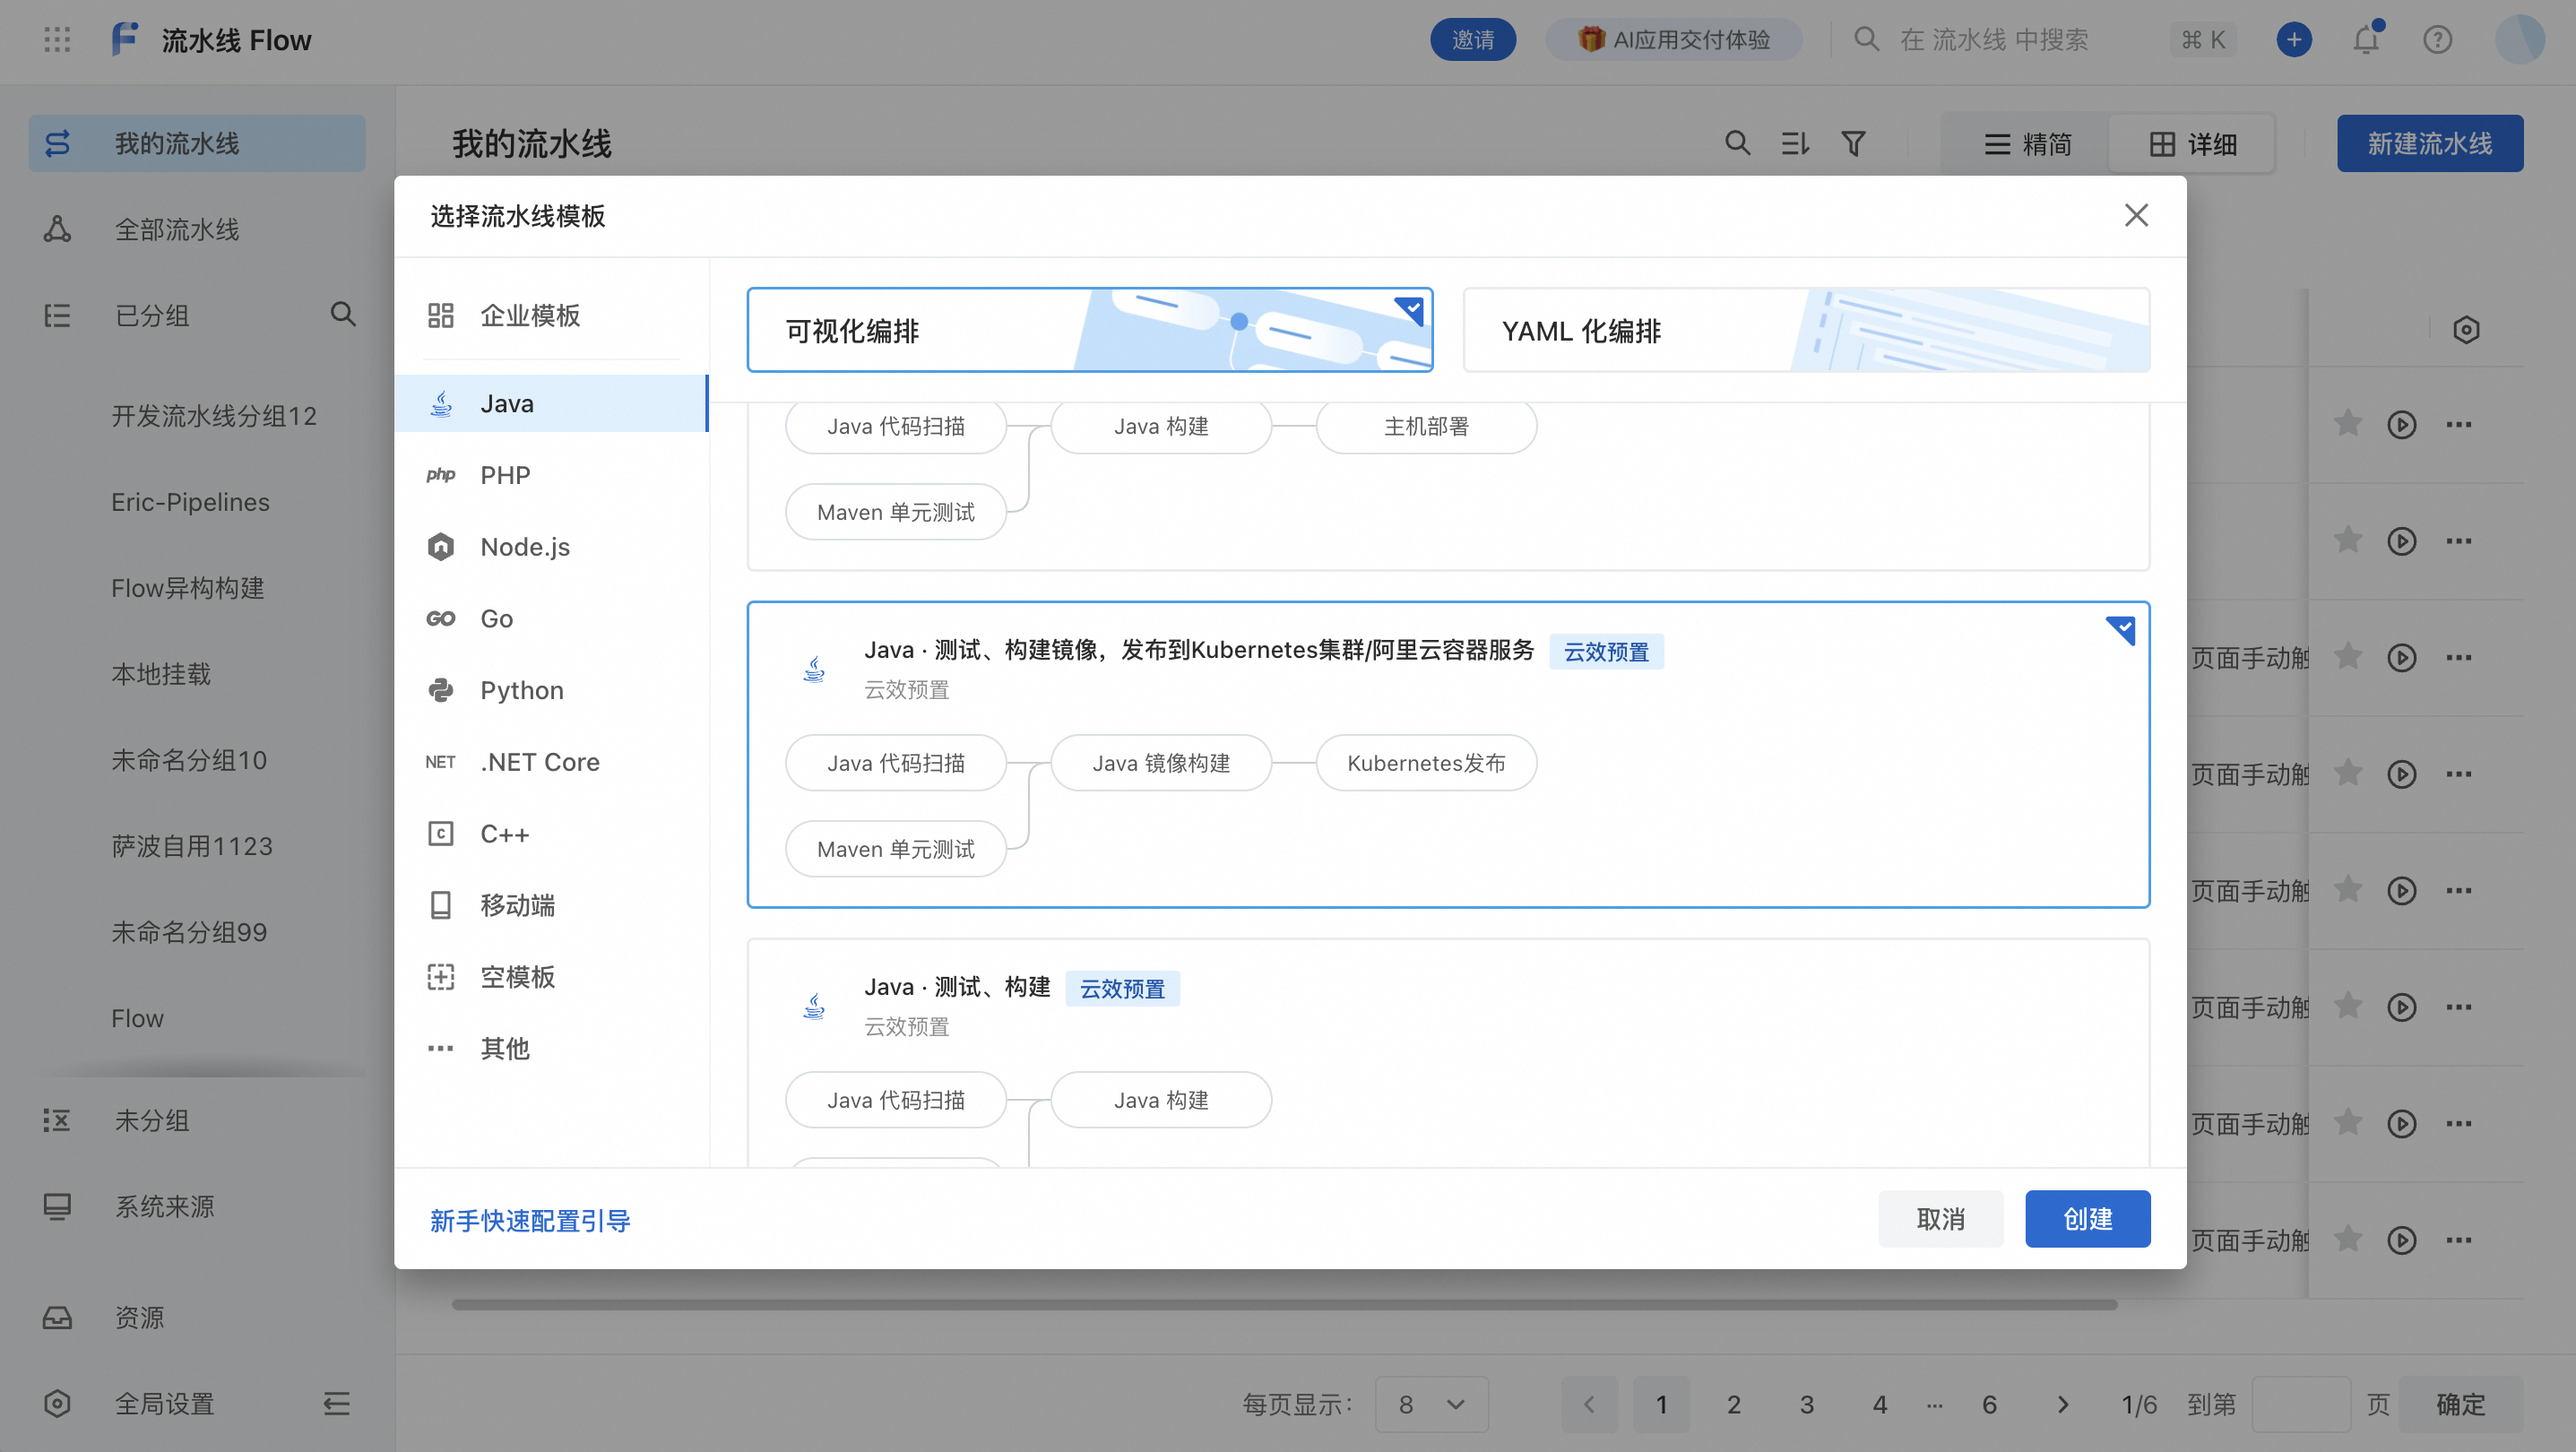This screenshot has width=2576, height=1452.
Task: Open the app launcher grid icon
Action: (x=57, y=40)
